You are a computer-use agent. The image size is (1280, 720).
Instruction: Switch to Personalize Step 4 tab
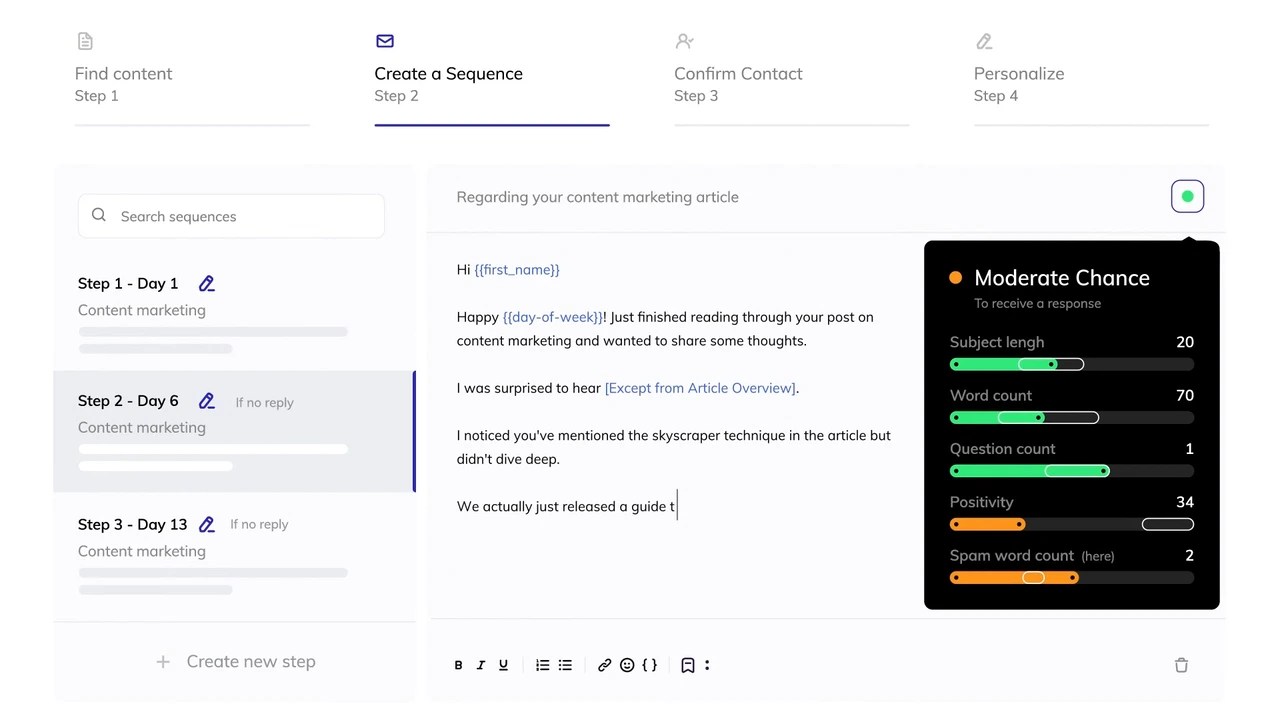click(1092, 80)
